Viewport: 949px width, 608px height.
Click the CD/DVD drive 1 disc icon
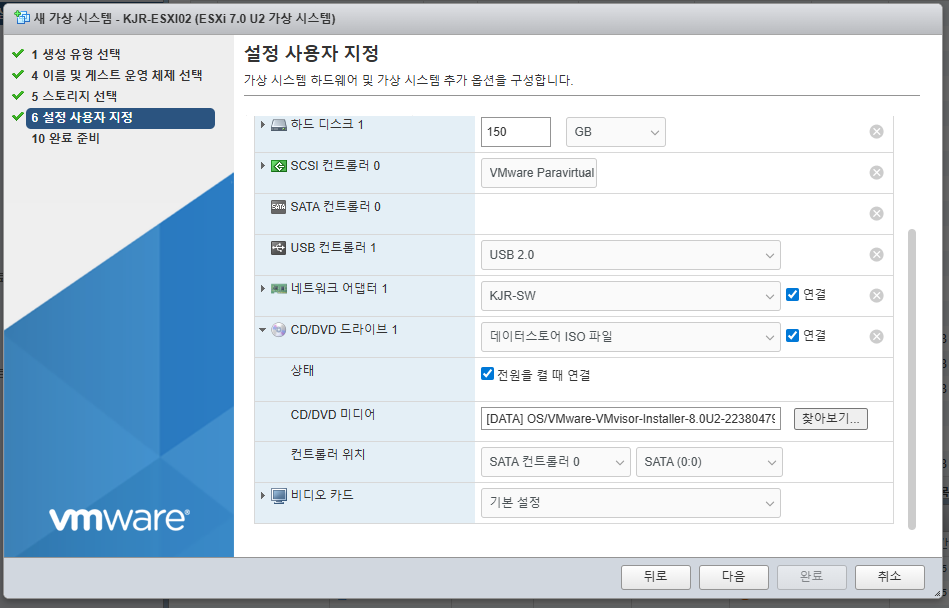[278, 330]
